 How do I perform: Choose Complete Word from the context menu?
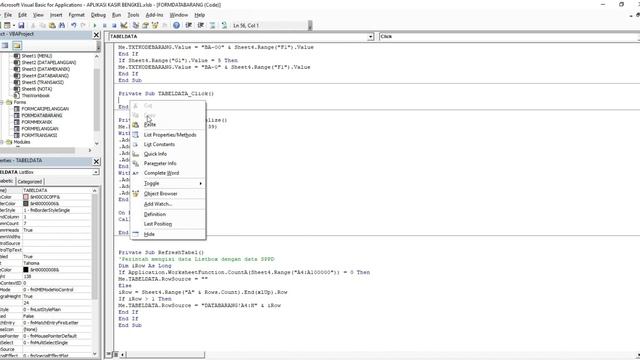pyautogui.click(x=161, y=173)
